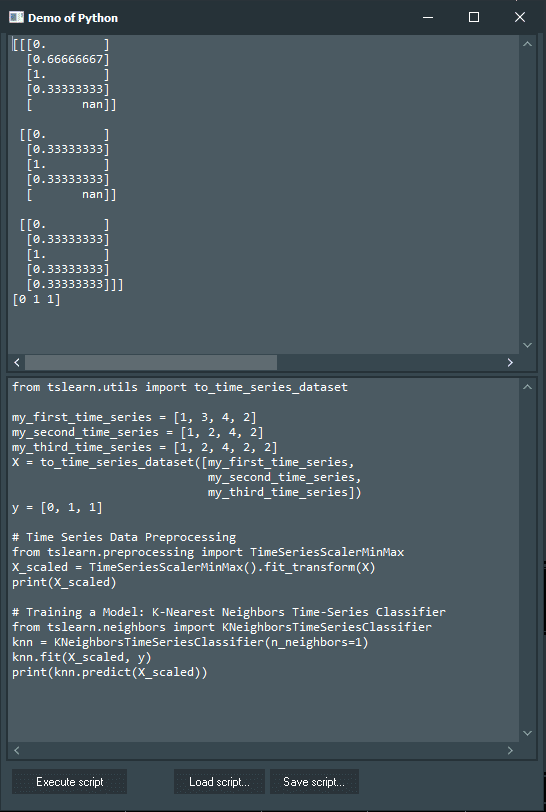The width and height of the screenshot is (546, 812).
Task: Close the Demo of Python window
Action: (520, 18)
